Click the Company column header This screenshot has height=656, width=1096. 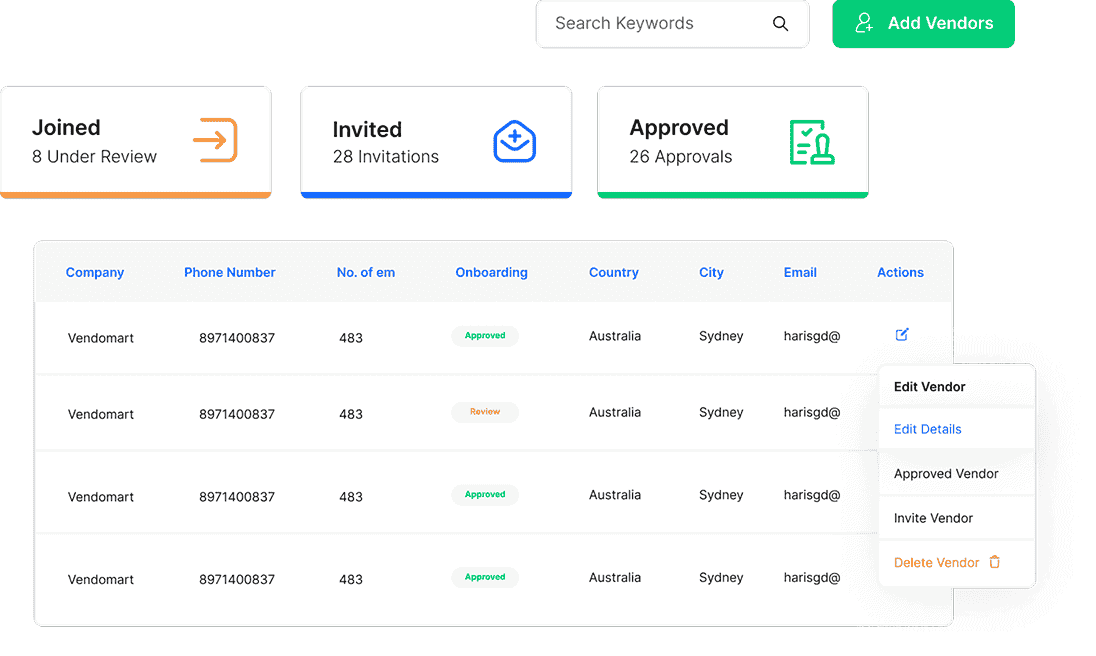click(x=95, y=272)
